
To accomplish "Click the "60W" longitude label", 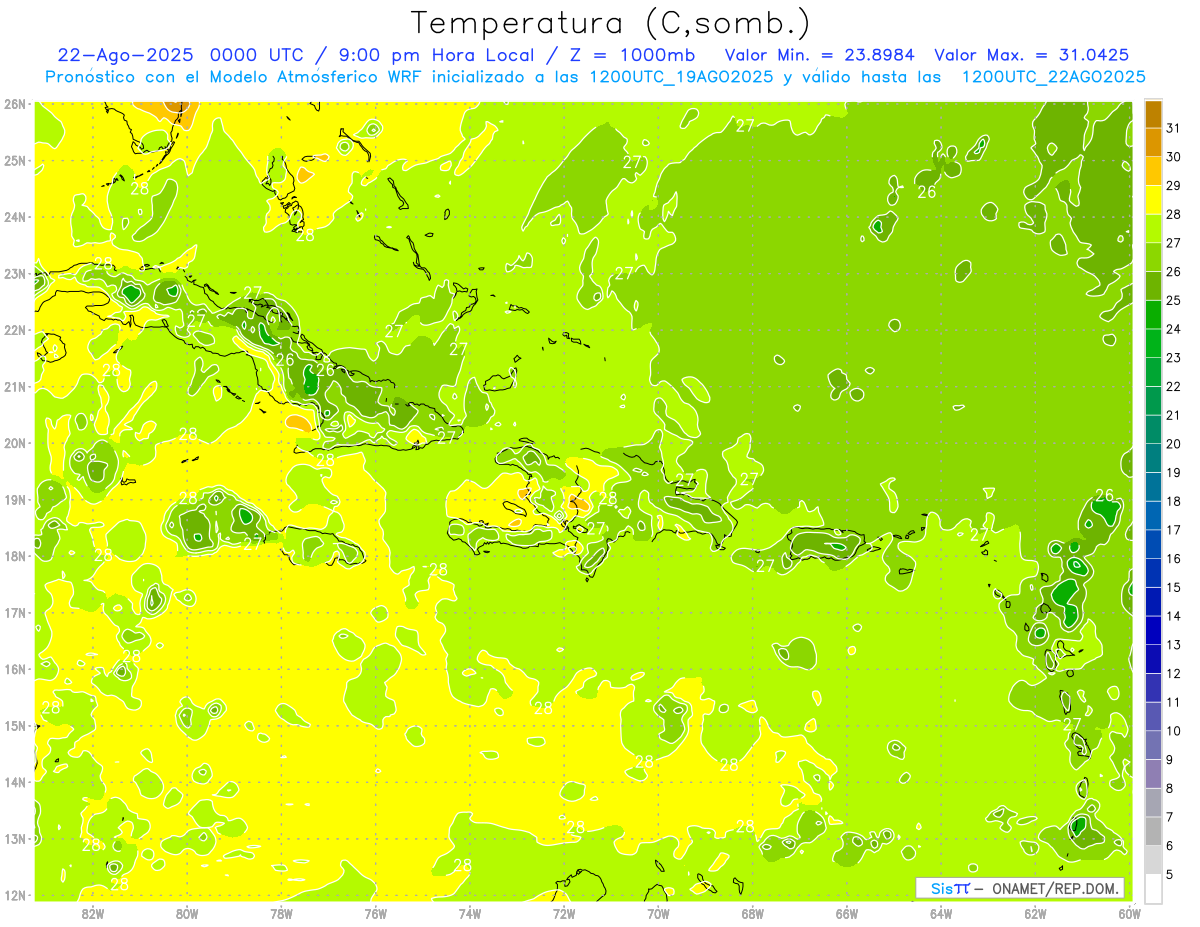I will [x=1128, y=913].
